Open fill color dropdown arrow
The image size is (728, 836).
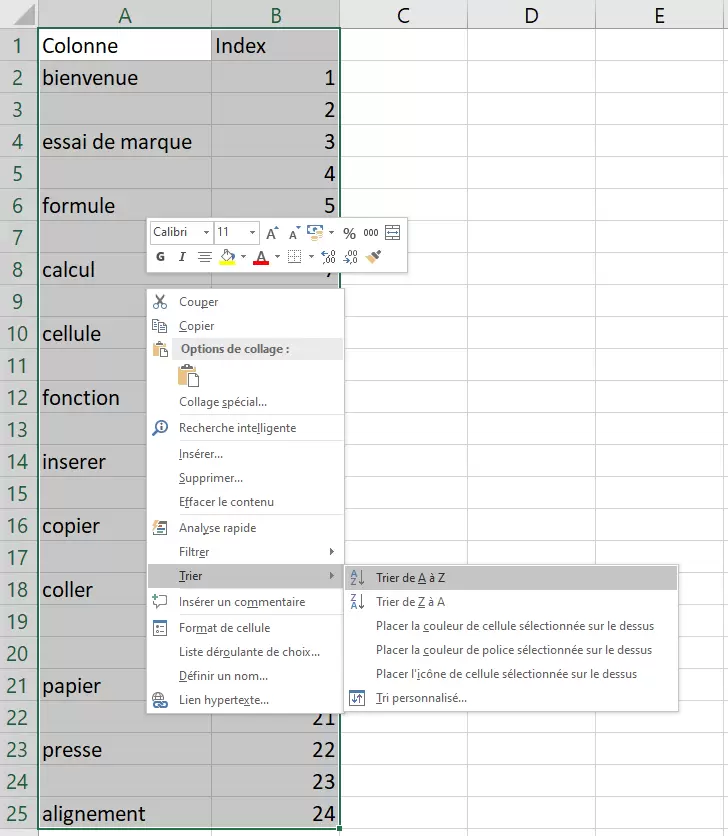[x=243, y=257]
